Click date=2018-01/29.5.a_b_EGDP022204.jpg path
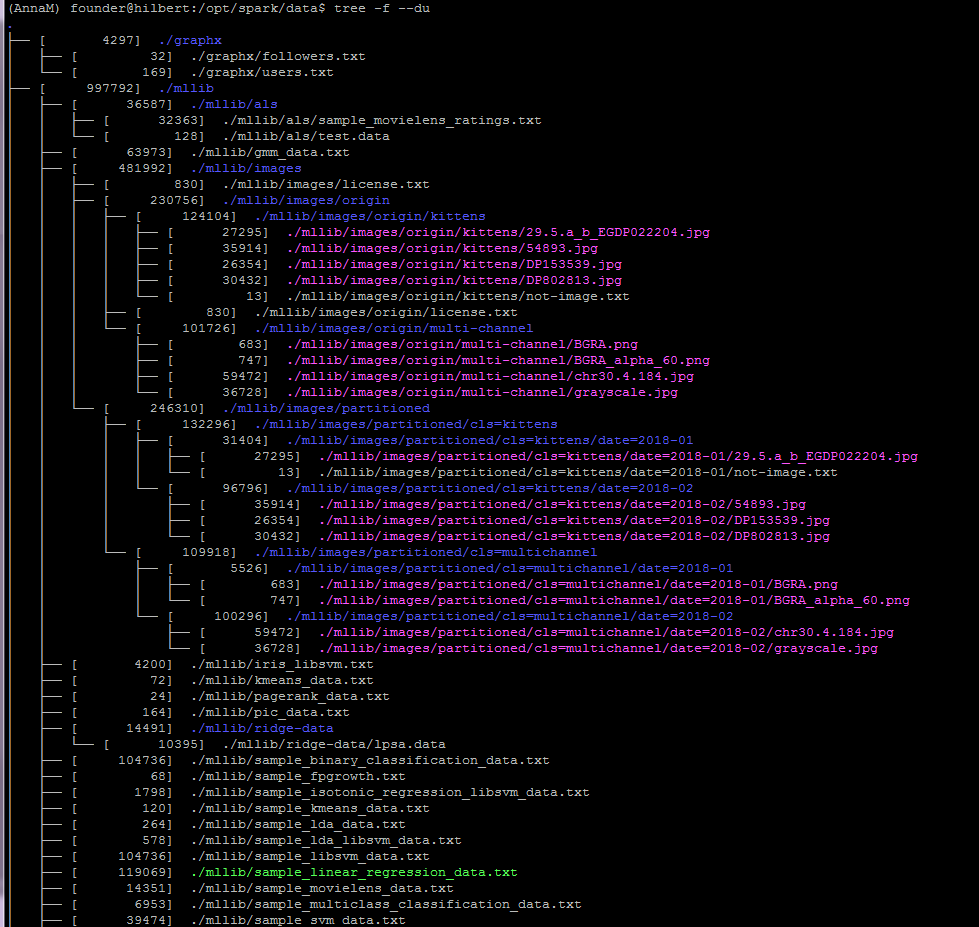 (x=618, y=456)
